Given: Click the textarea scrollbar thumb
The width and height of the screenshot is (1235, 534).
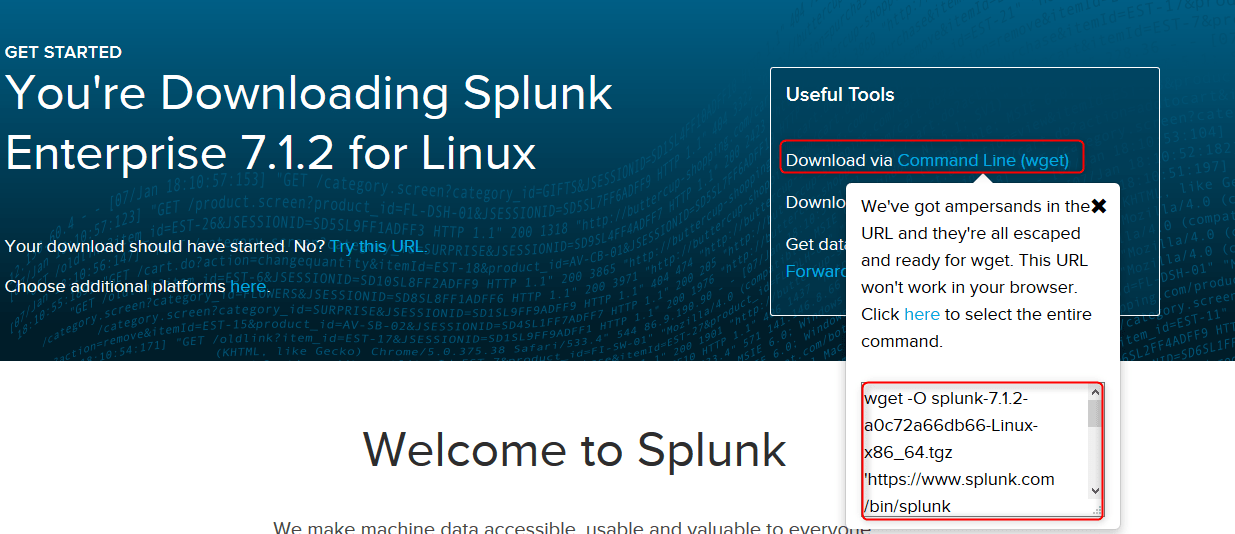Looking at the screenshot, I should pos(1095,413).
